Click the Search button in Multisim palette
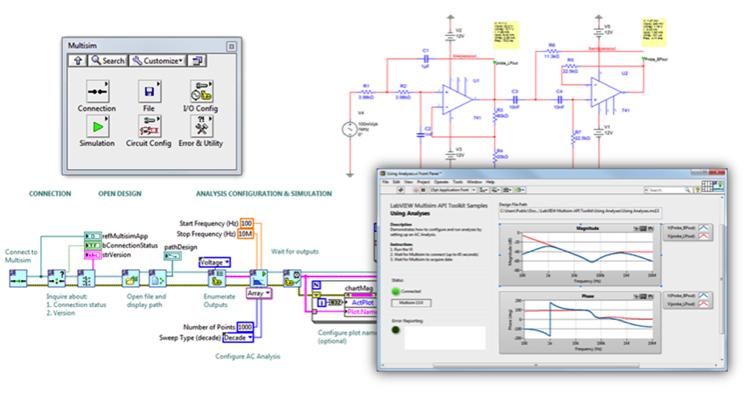The image size is (750, 394). tap(108, 61)
